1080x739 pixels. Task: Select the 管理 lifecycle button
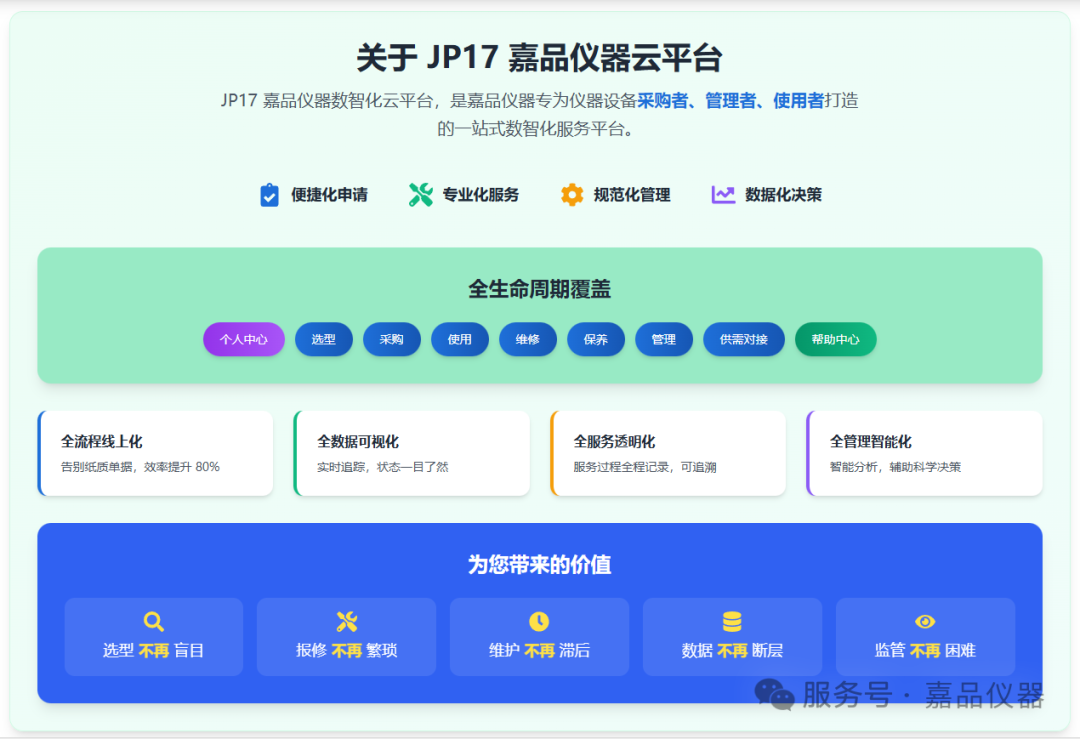[x=664, y=340]
